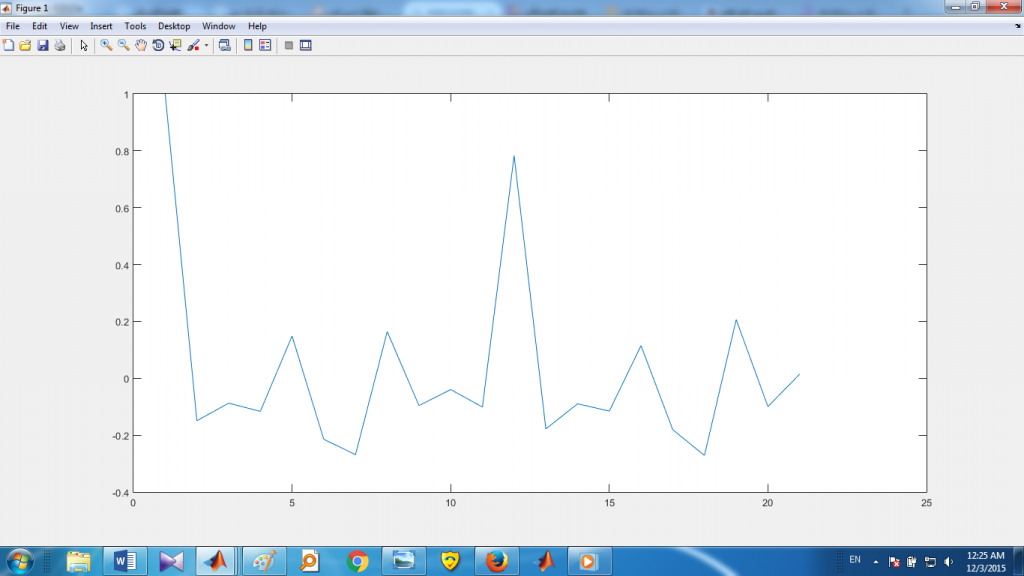
Task: Click the Link Plot toolbar icon
Action: pos(225,45)
